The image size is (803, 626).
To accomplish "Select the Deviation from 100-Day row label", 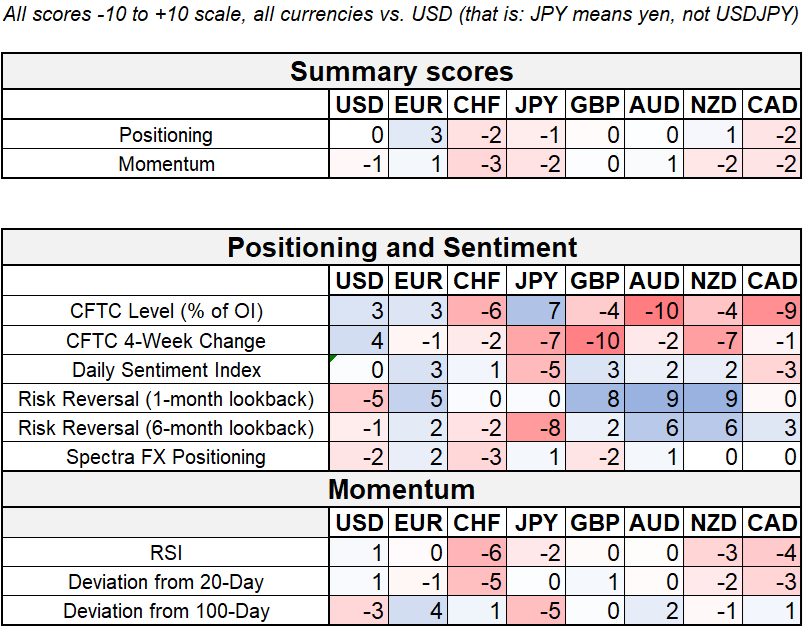I will click(167, 610).
